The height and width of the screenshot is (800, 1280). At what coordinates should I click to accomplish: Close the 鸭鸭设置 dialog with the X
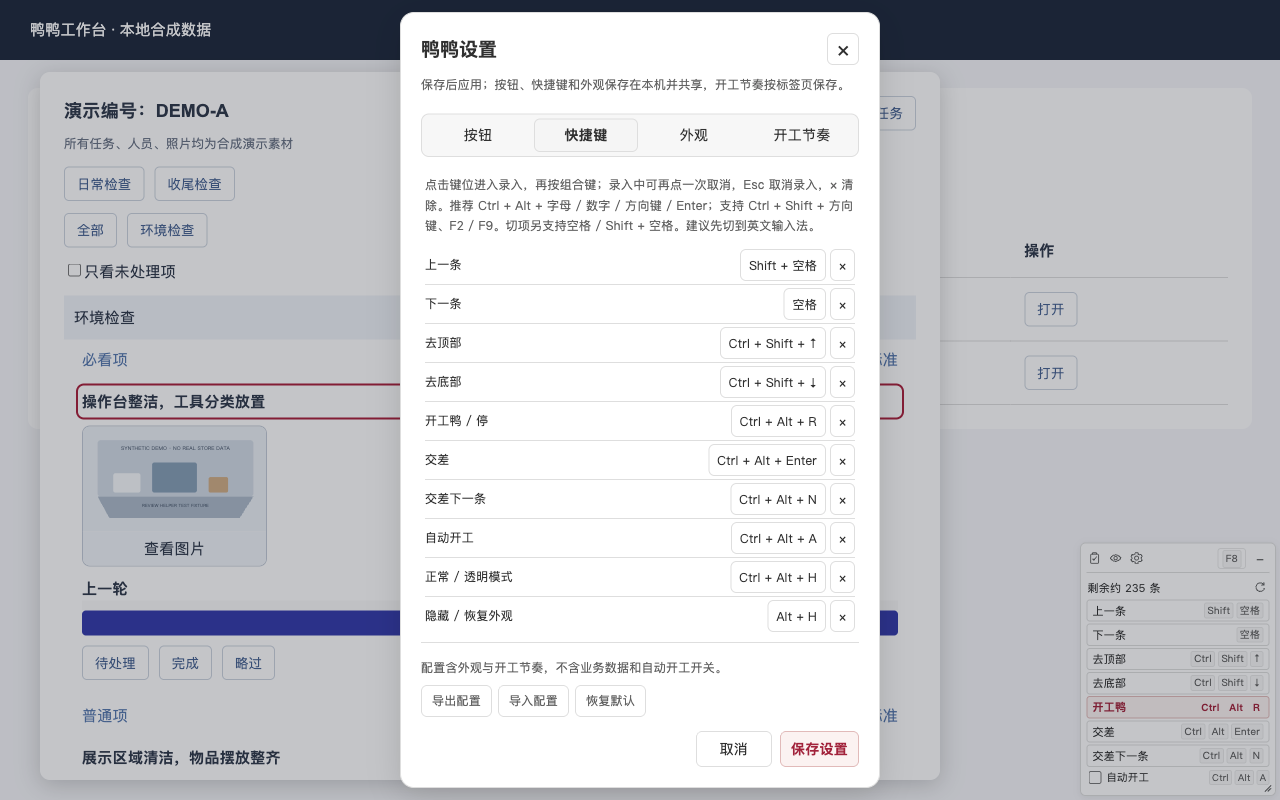point(842,50)
